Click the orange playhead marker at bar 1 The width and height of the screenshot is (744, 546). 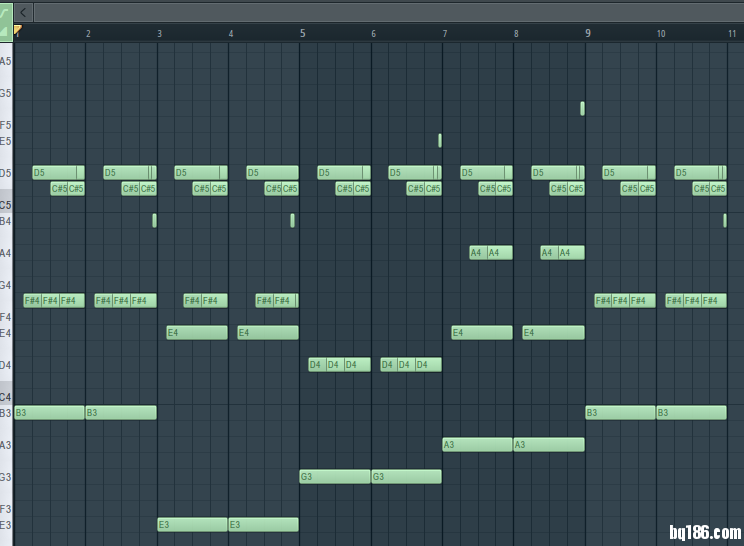[x=17, y=30]
